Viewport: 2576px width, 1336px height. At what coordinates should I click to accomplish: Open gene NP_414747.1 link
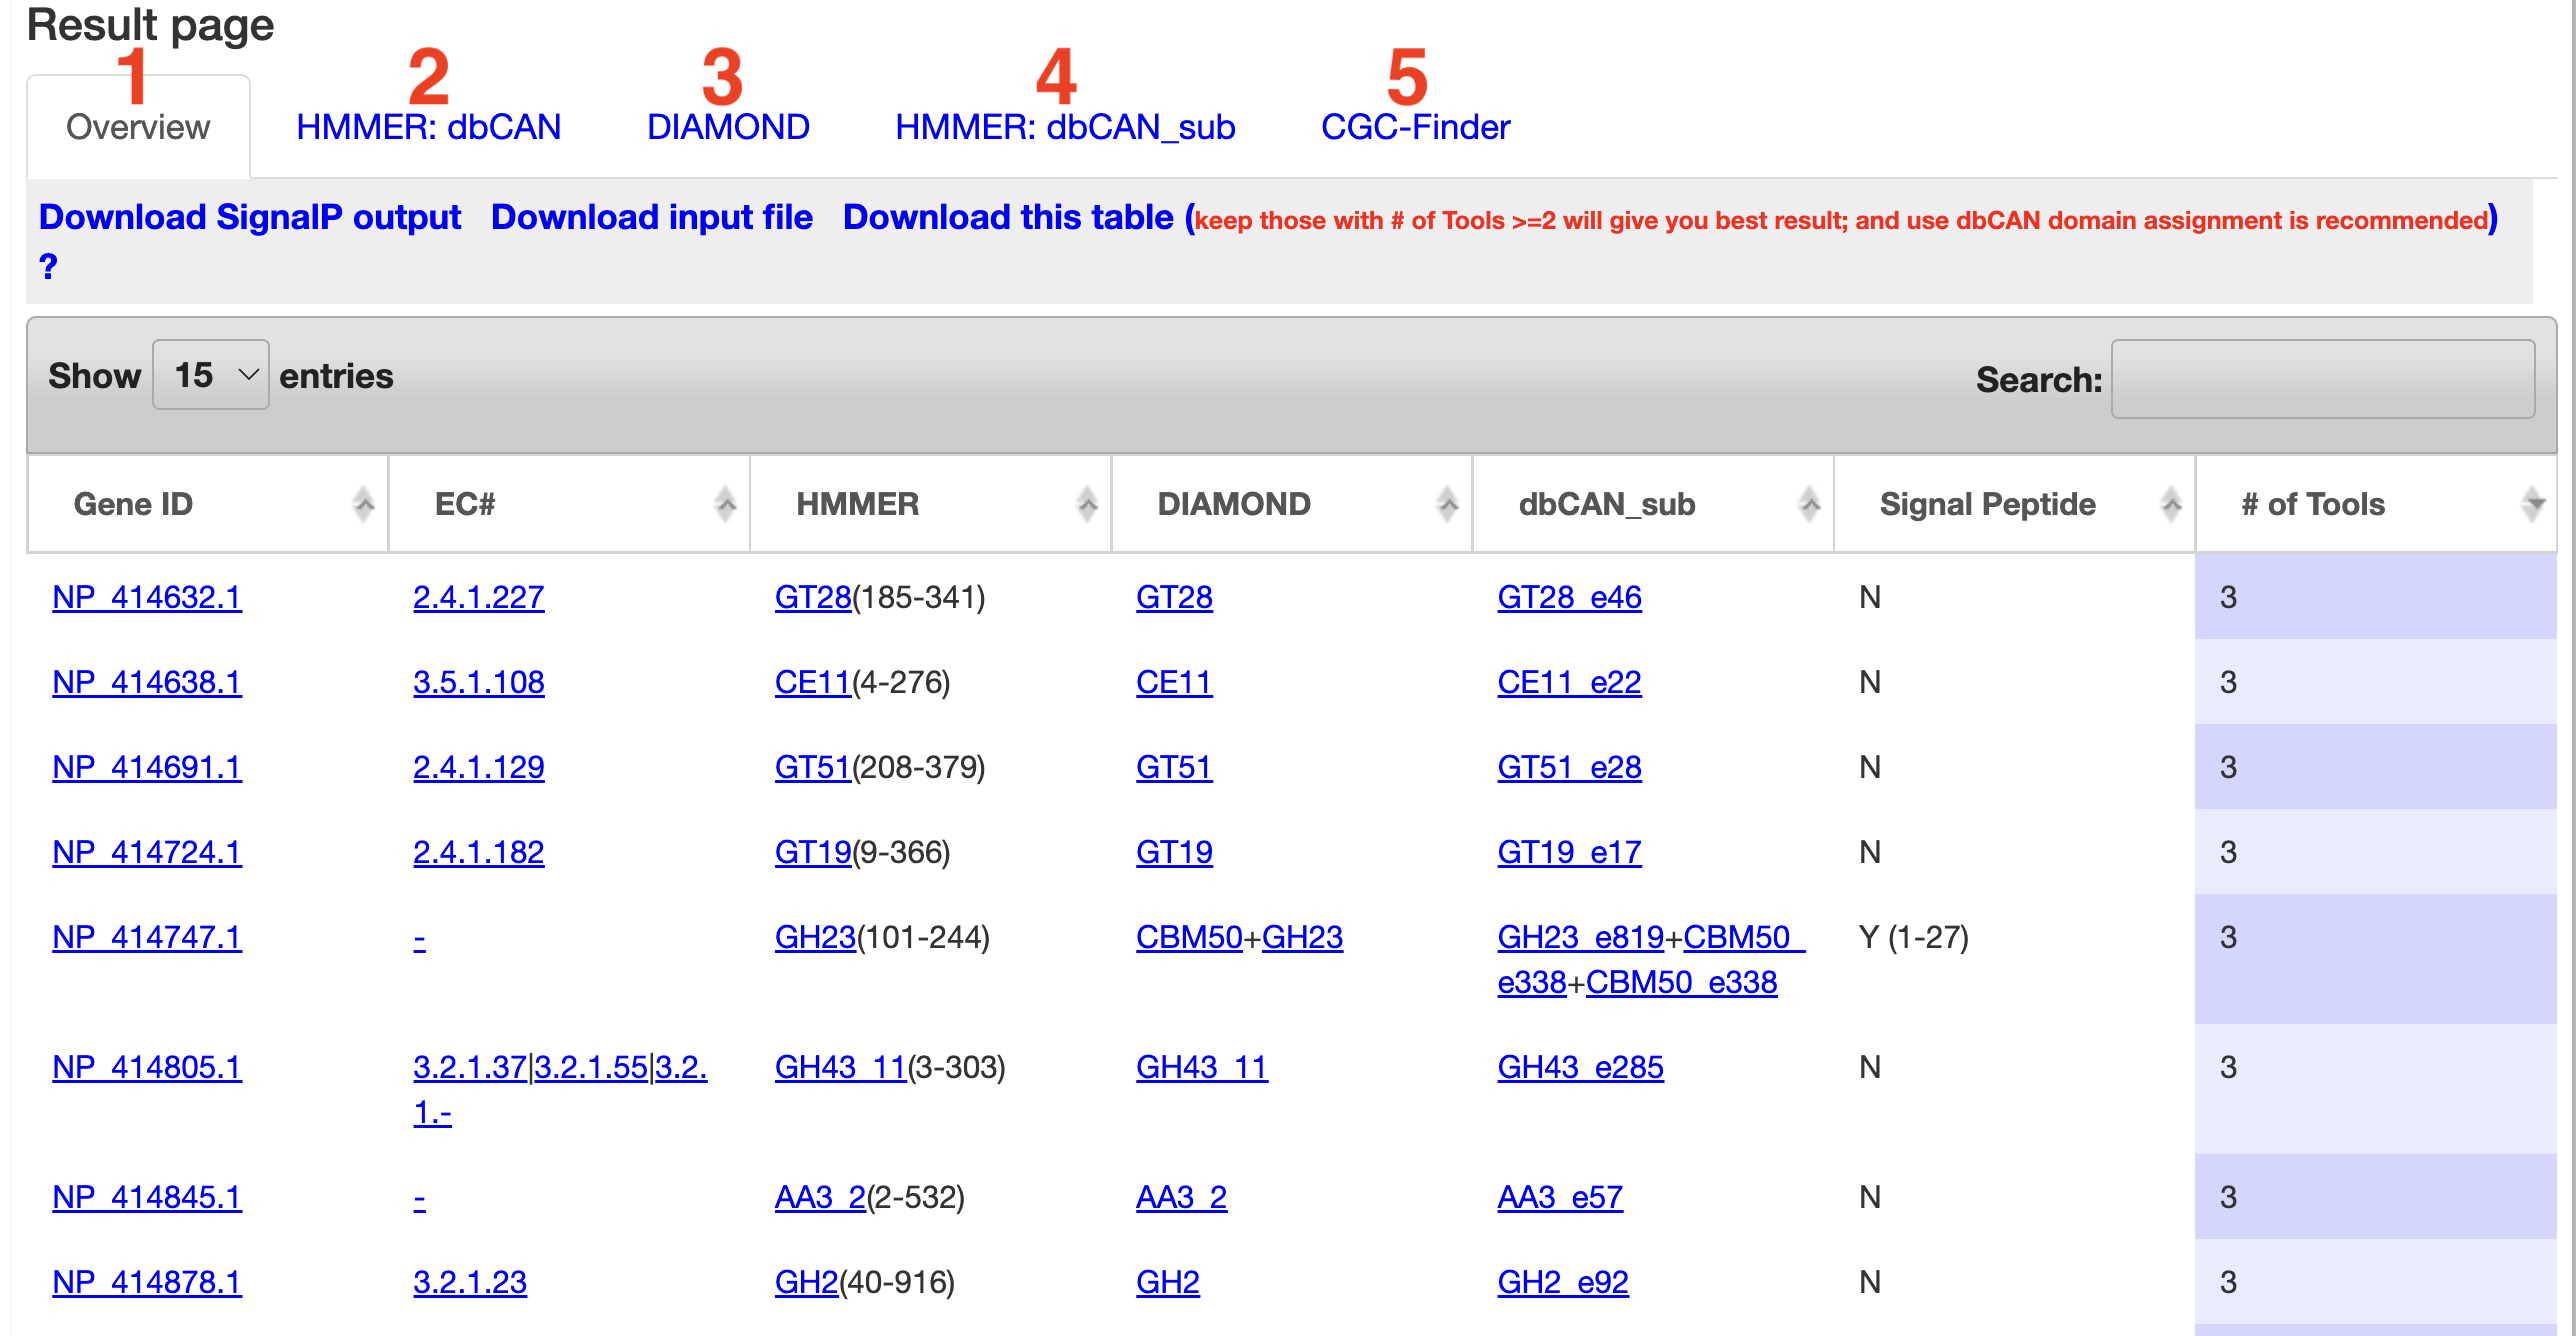pos(147,937)
